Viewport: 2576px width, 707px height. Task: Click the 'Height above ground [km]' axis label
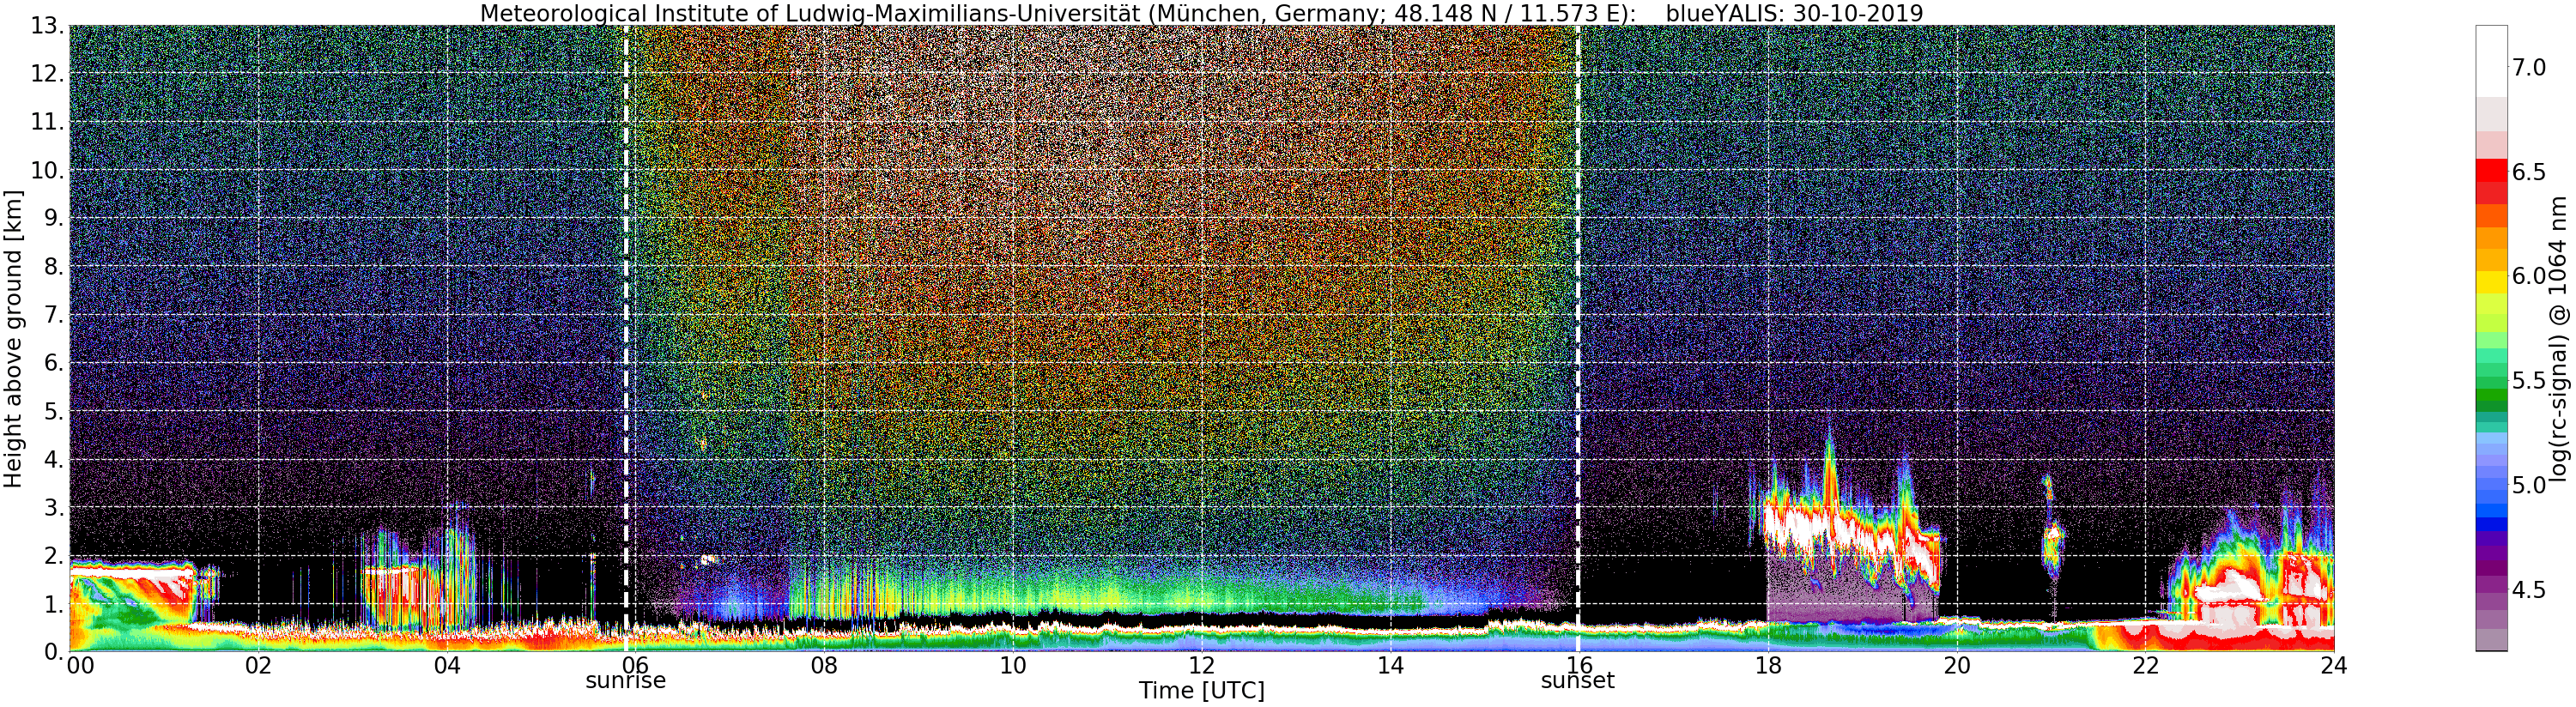[x=13, y=338]
